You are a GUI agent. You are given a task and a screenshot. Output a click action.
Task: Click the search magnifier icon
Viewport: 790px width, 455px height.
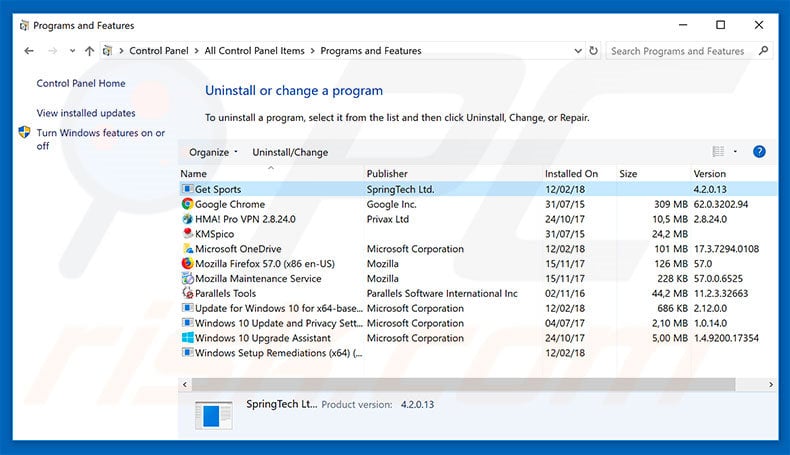pos(763,50)
